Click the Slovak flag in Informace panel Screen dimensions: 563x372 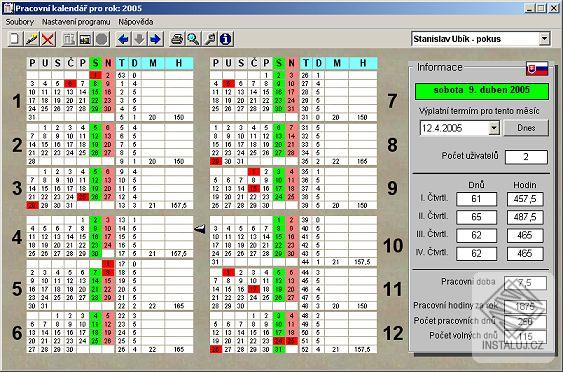point(537,68)
